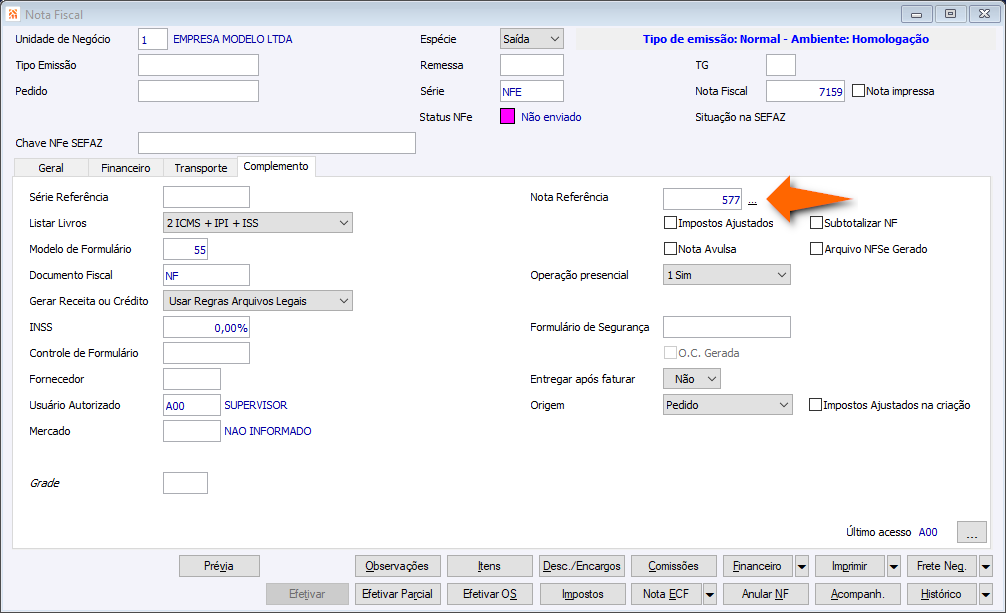Viewport: 1006px width, 613px height.
Task: Click the Modelo de Formulário field
Action: click(185, 249)
